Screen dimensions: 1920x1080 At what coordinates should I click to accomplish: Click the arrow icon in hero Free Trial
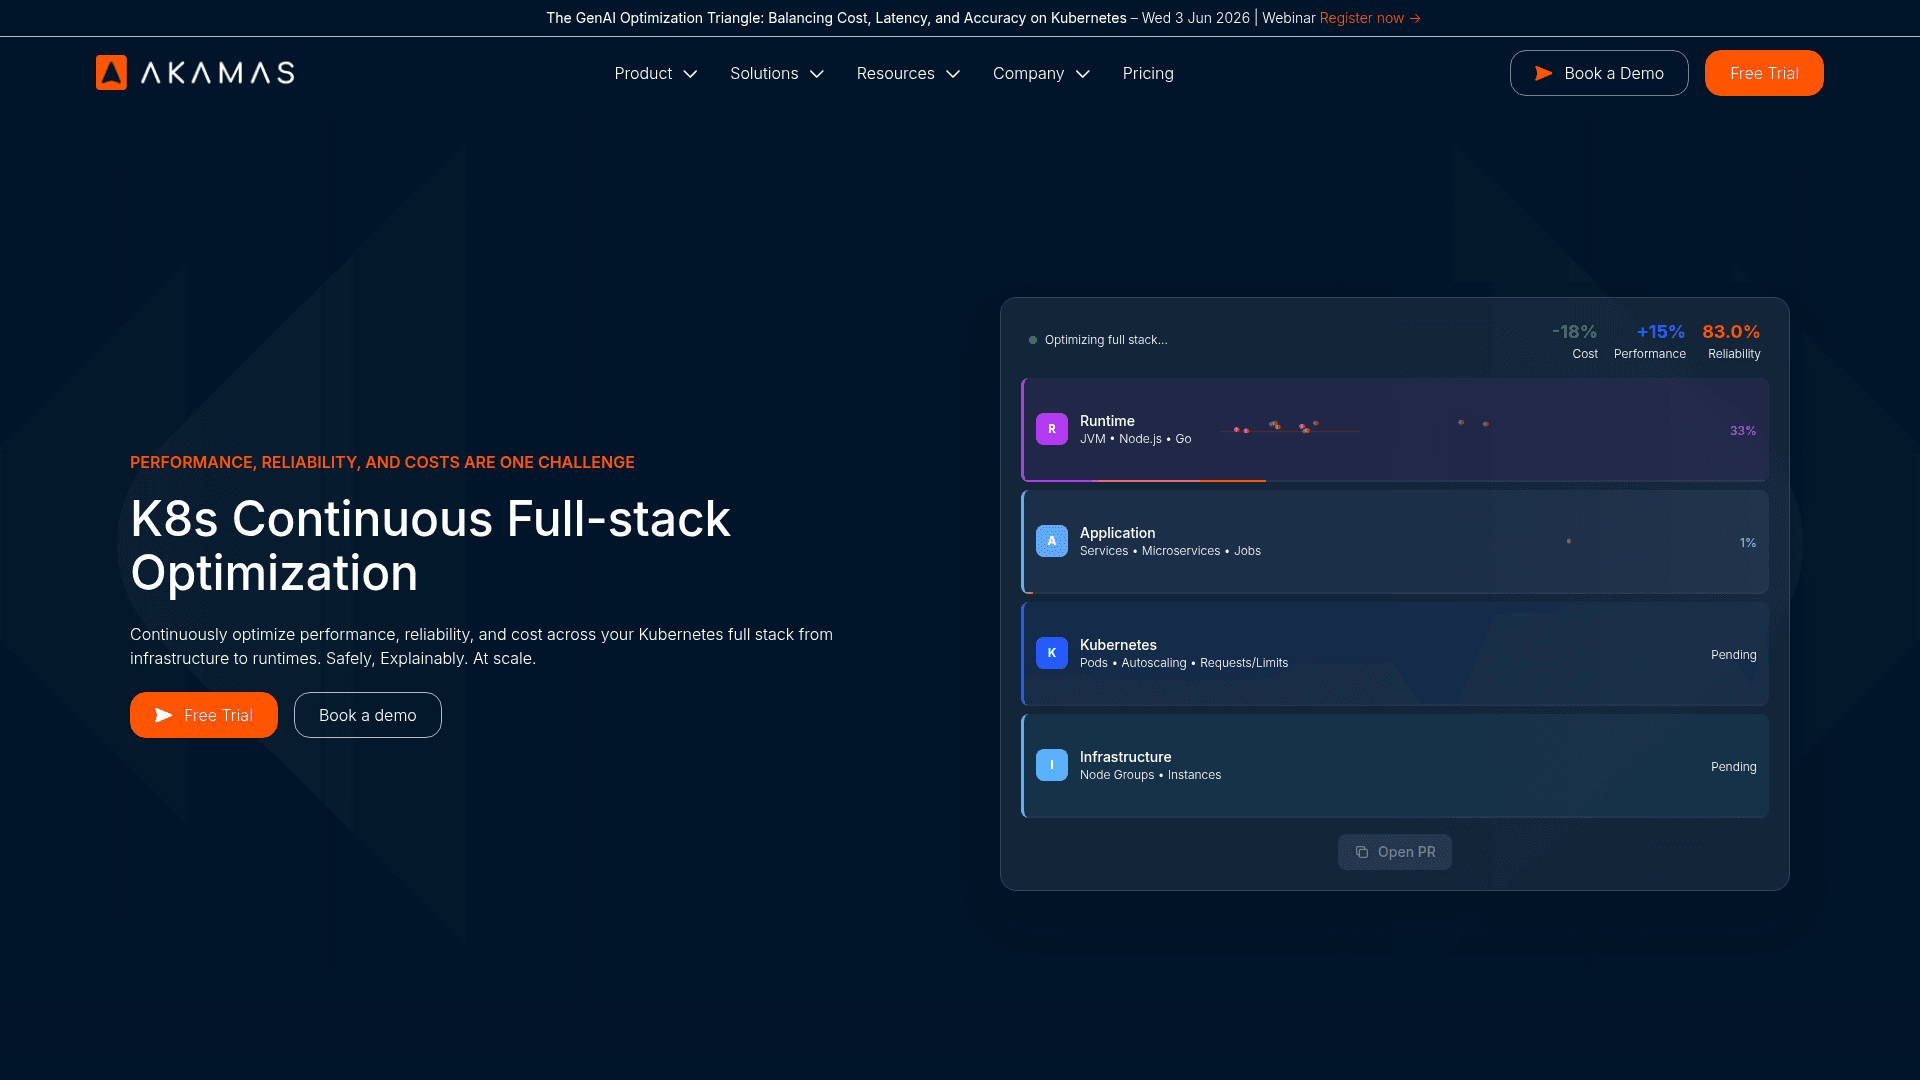click(163, 715)
